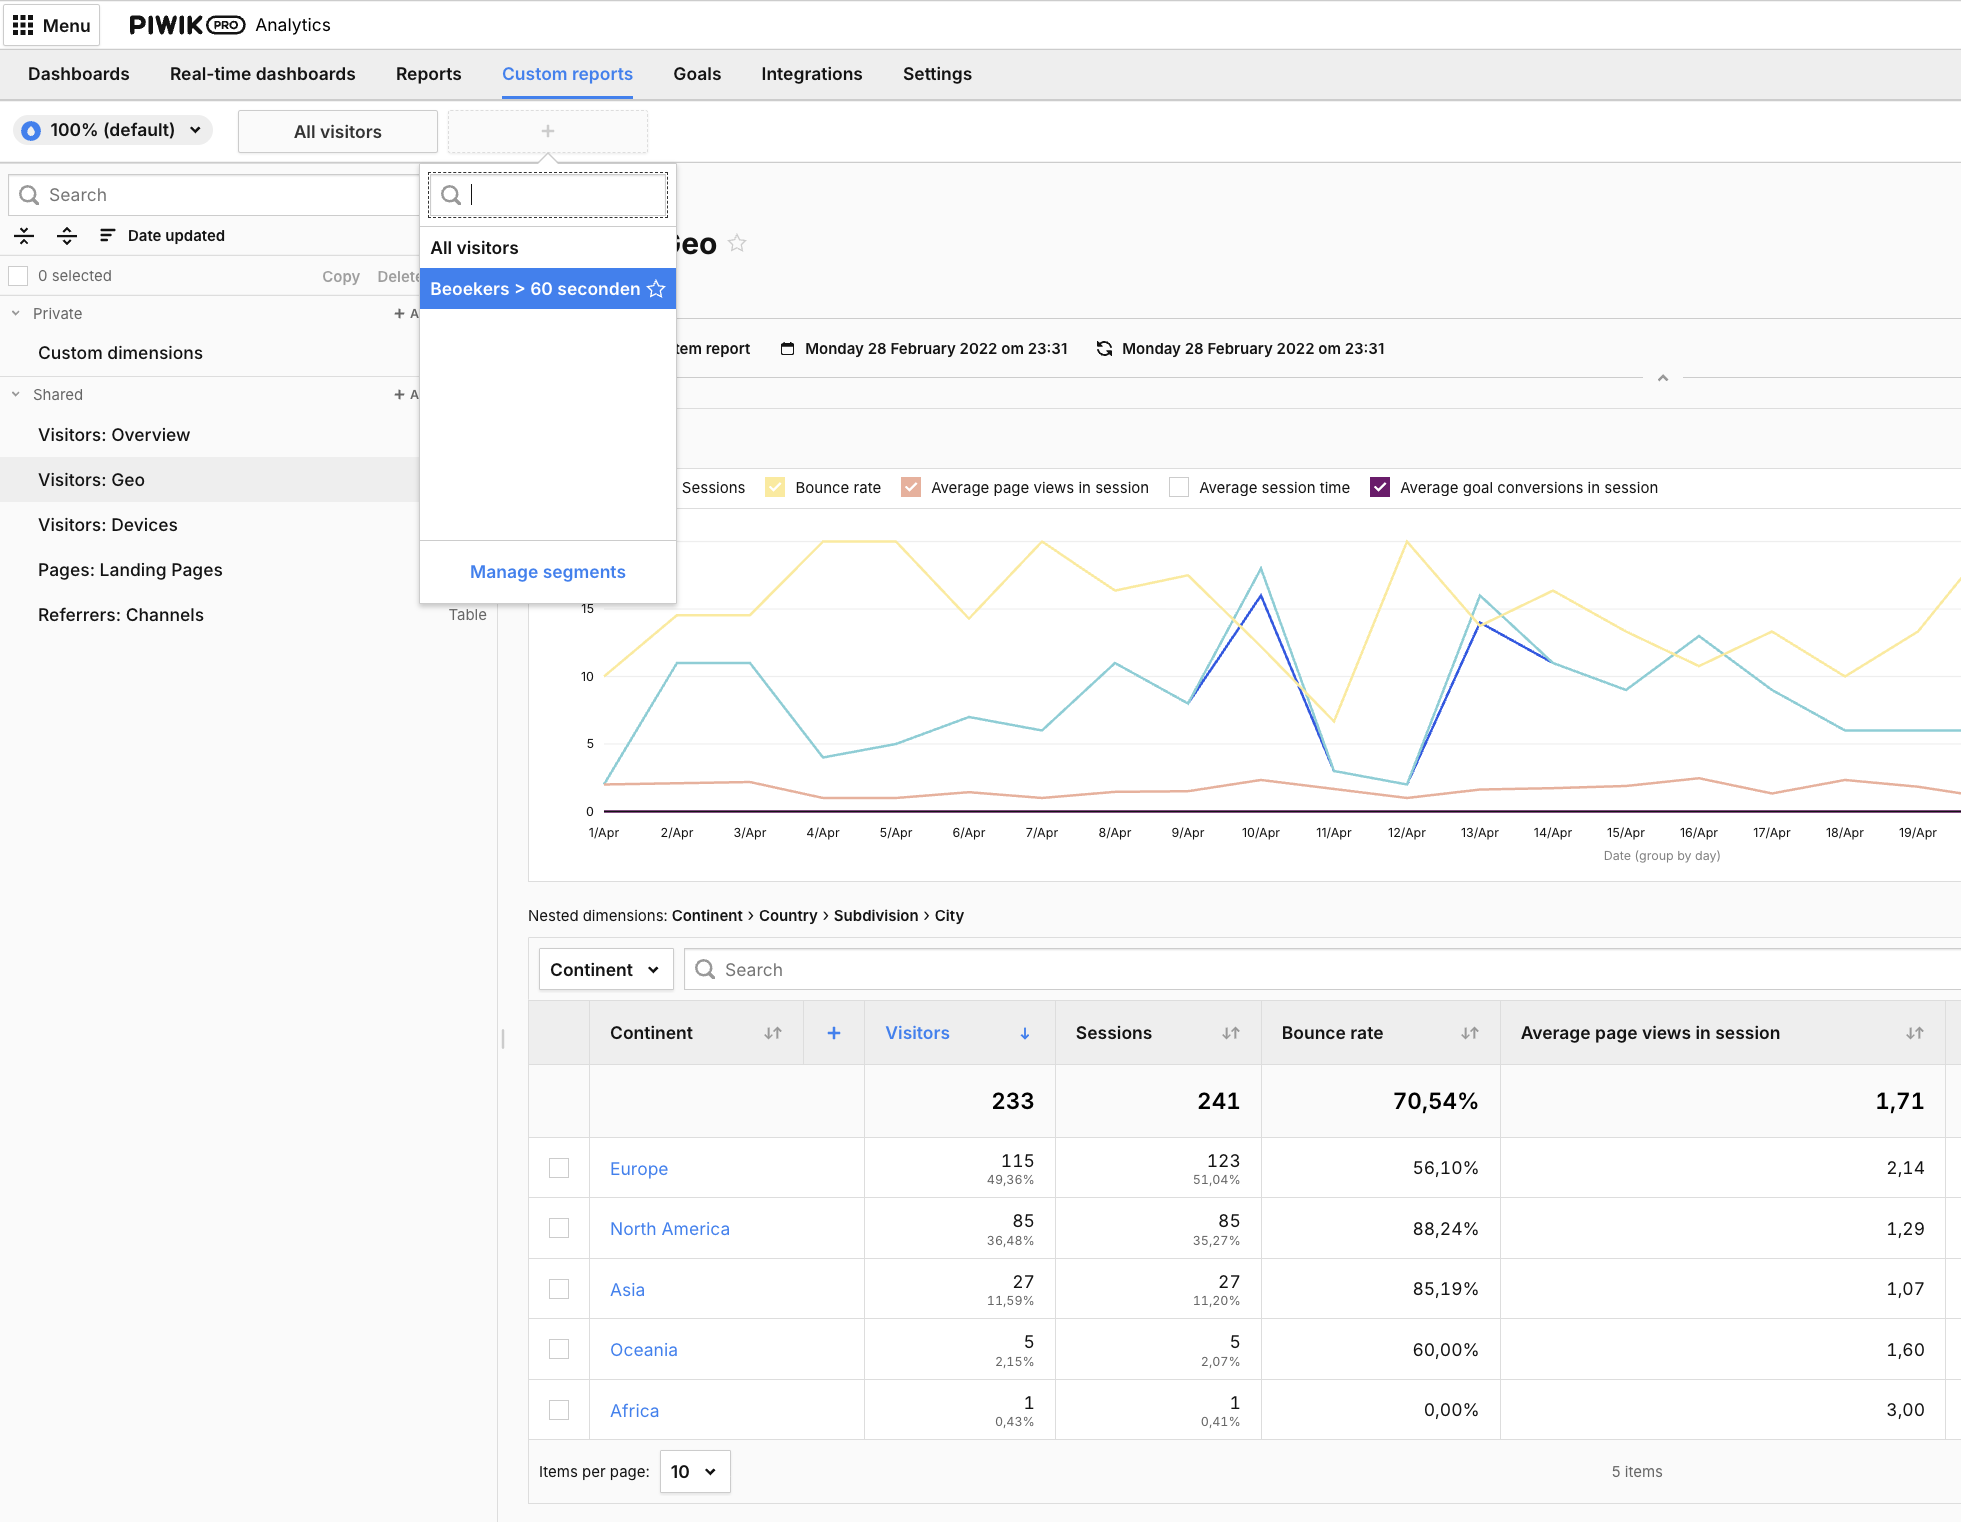Open the Menu grid icon
This screenshot has width=1961, height=1522.
coord(23,25)
